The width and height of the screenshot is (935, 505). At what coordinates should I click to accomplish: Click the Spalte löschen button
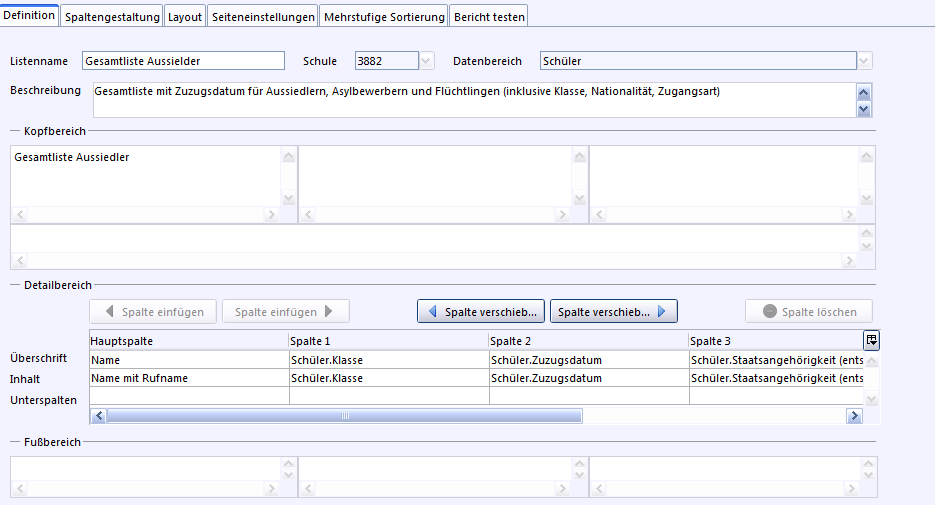[x=809, y=312]
